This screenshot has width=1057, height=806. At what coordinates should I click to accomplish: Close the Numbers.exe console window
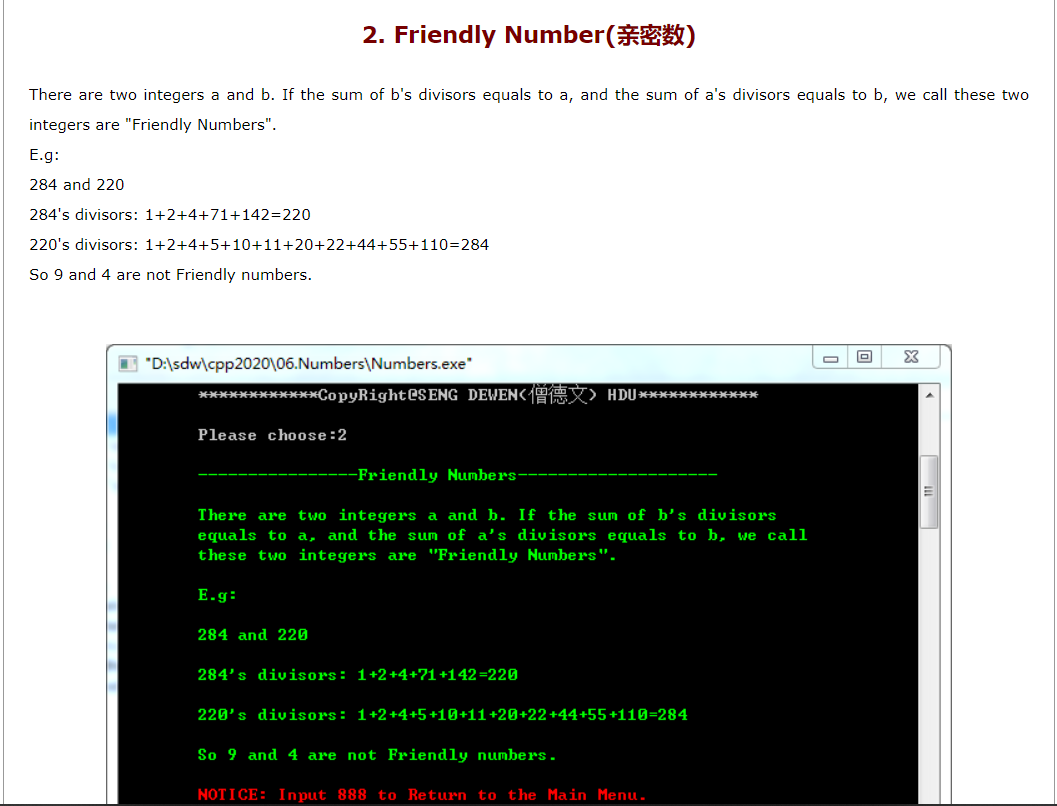click(911, 357)
